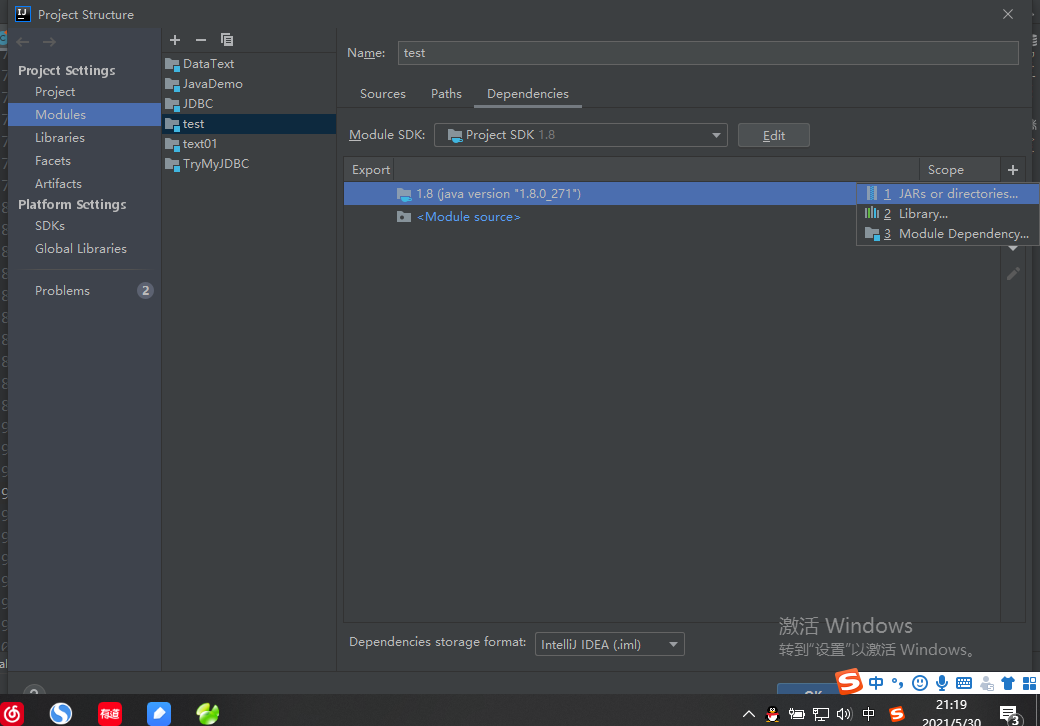Open Dependencies storage format dropdown
The height and width of the screenshot is (726, 1040).
[610, 644]
